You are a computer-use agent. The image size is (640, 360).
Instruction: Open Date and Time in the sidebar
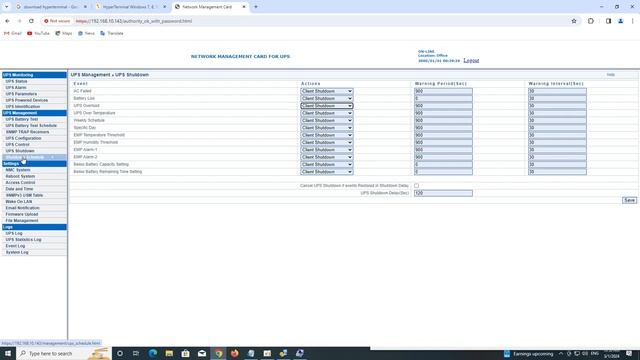(19, 189)
